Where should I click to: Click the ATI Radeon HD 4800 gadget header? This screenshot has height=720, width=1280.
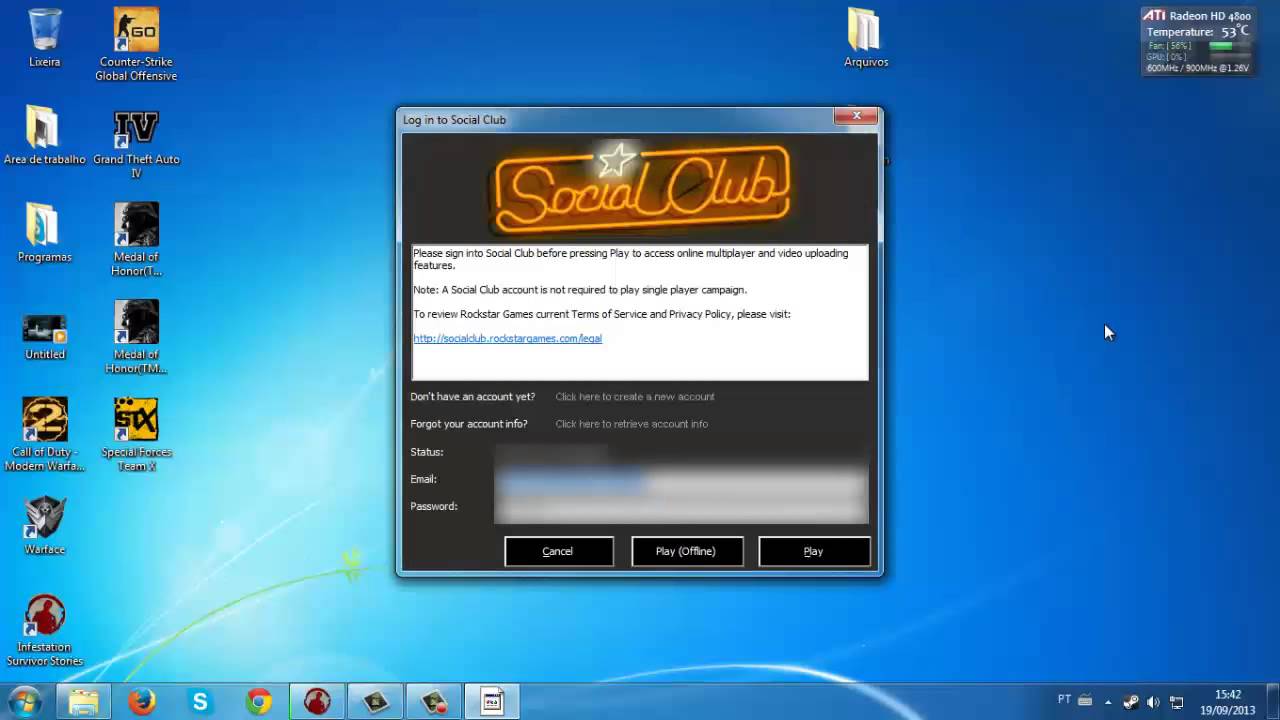[1198, 16]
